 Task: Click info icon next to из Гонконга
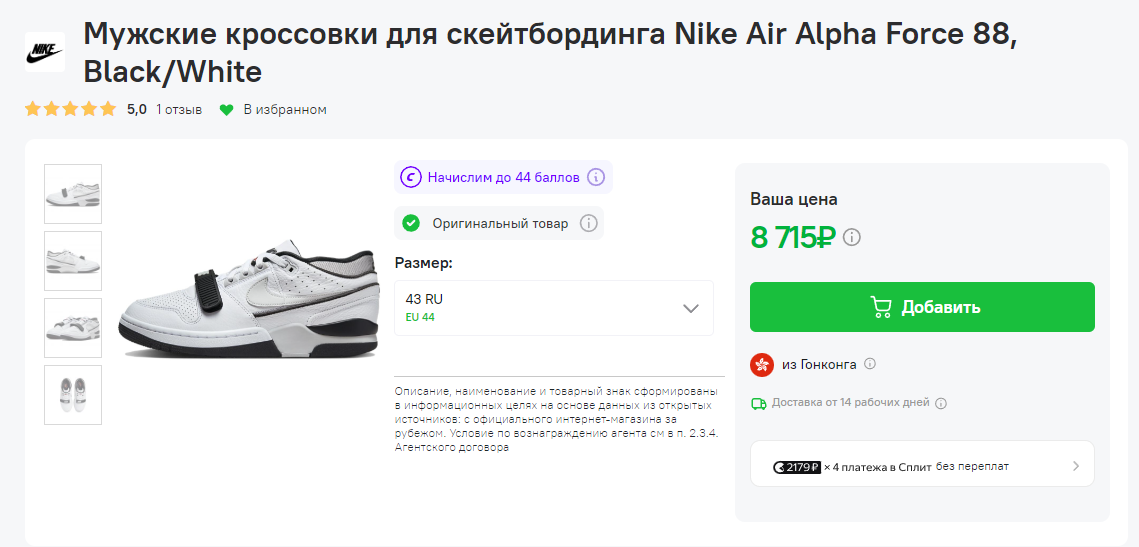coord(870,364)
